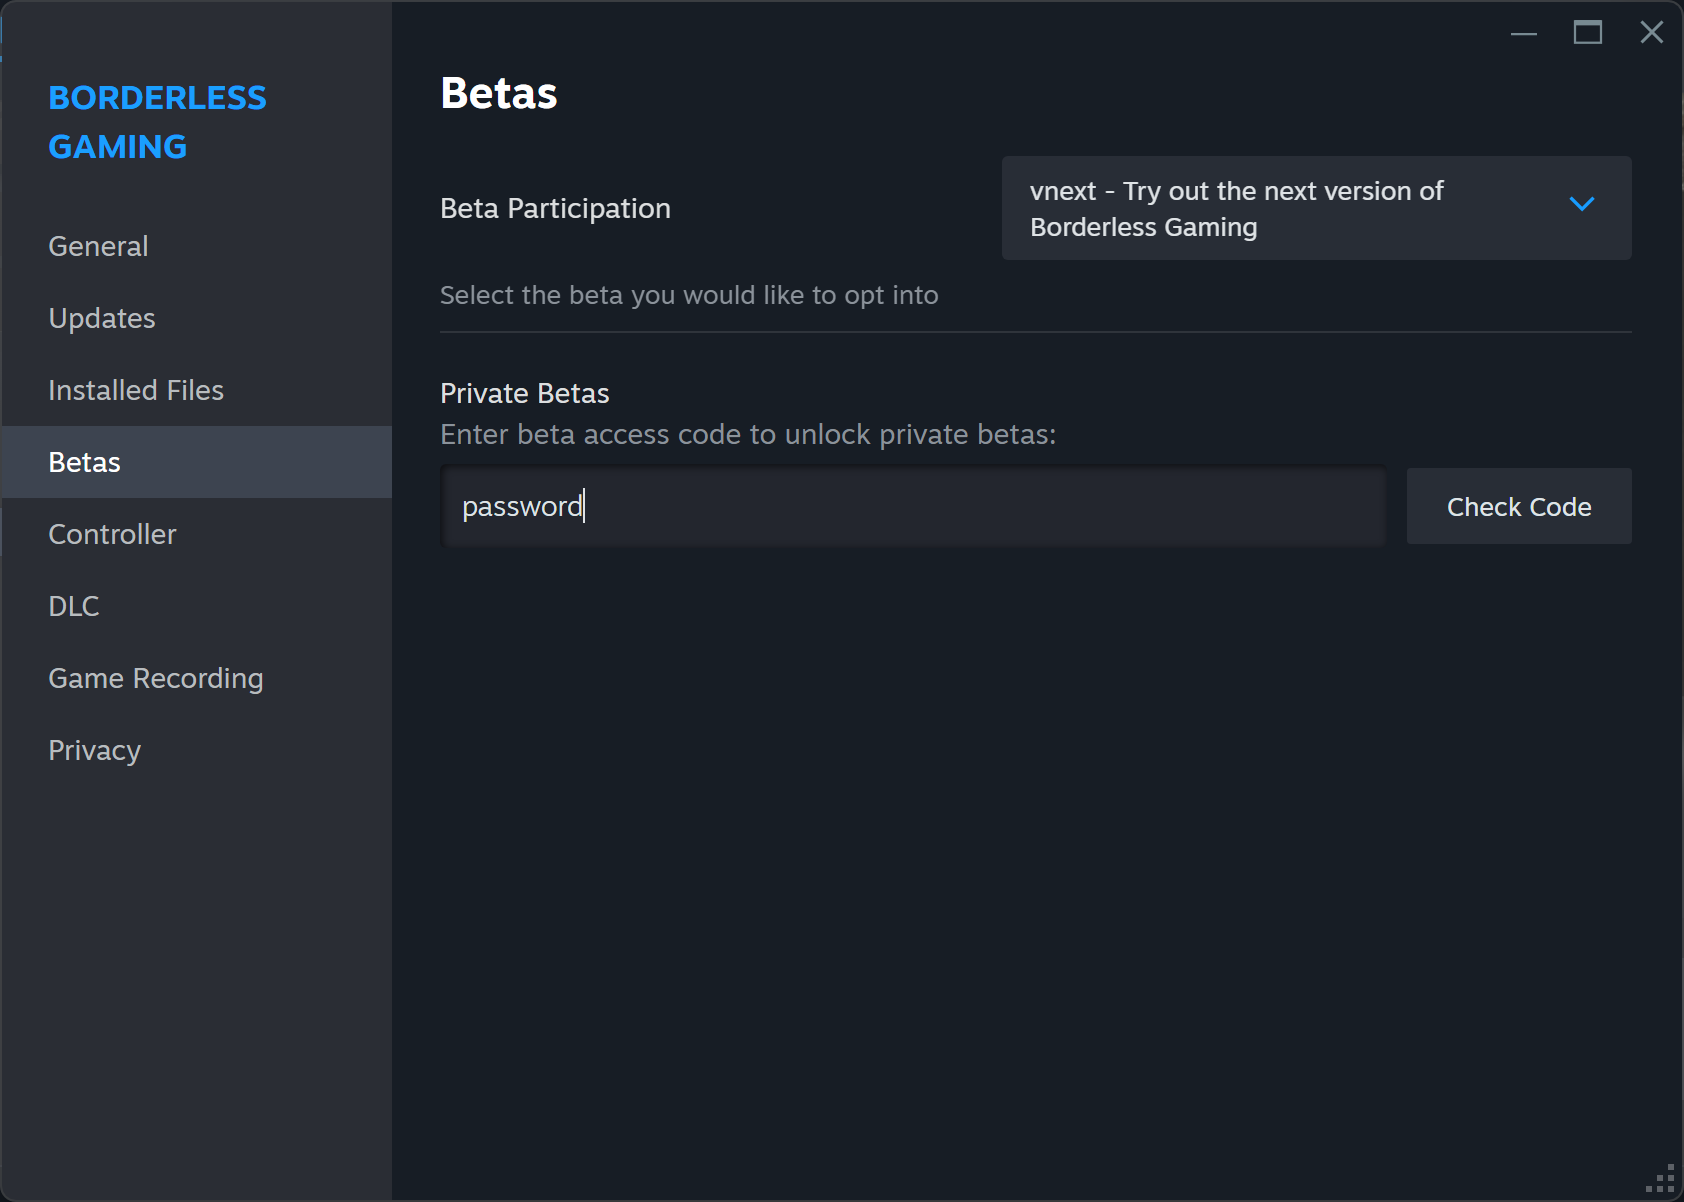The image size is (1684, 1202).
Task: Go to Installed Files section
Action: point(196,390)
